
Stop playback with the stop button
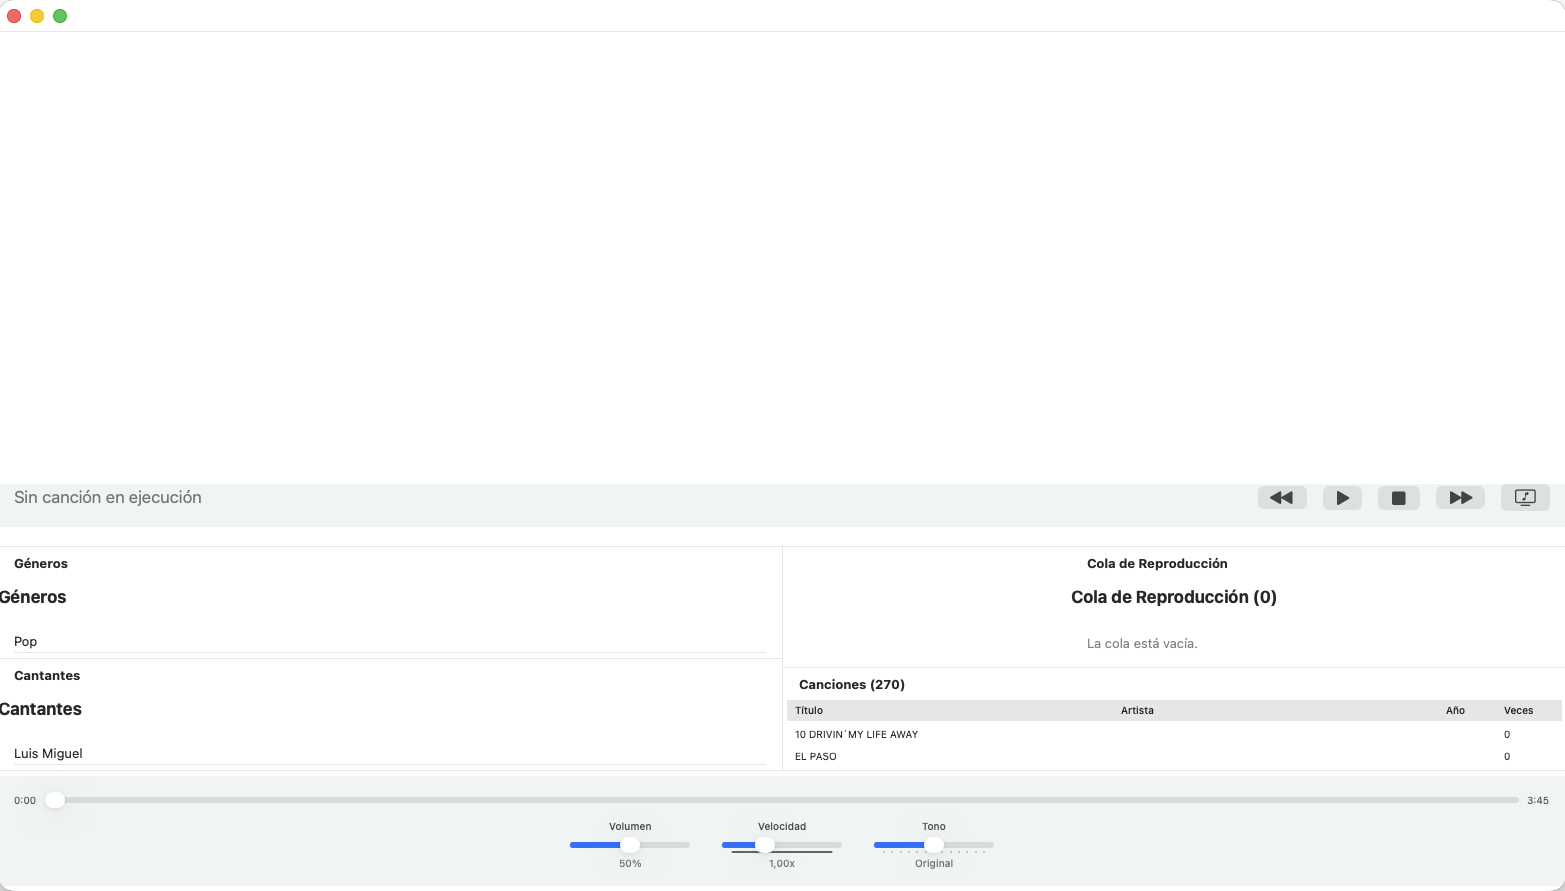click(1398, 498)
